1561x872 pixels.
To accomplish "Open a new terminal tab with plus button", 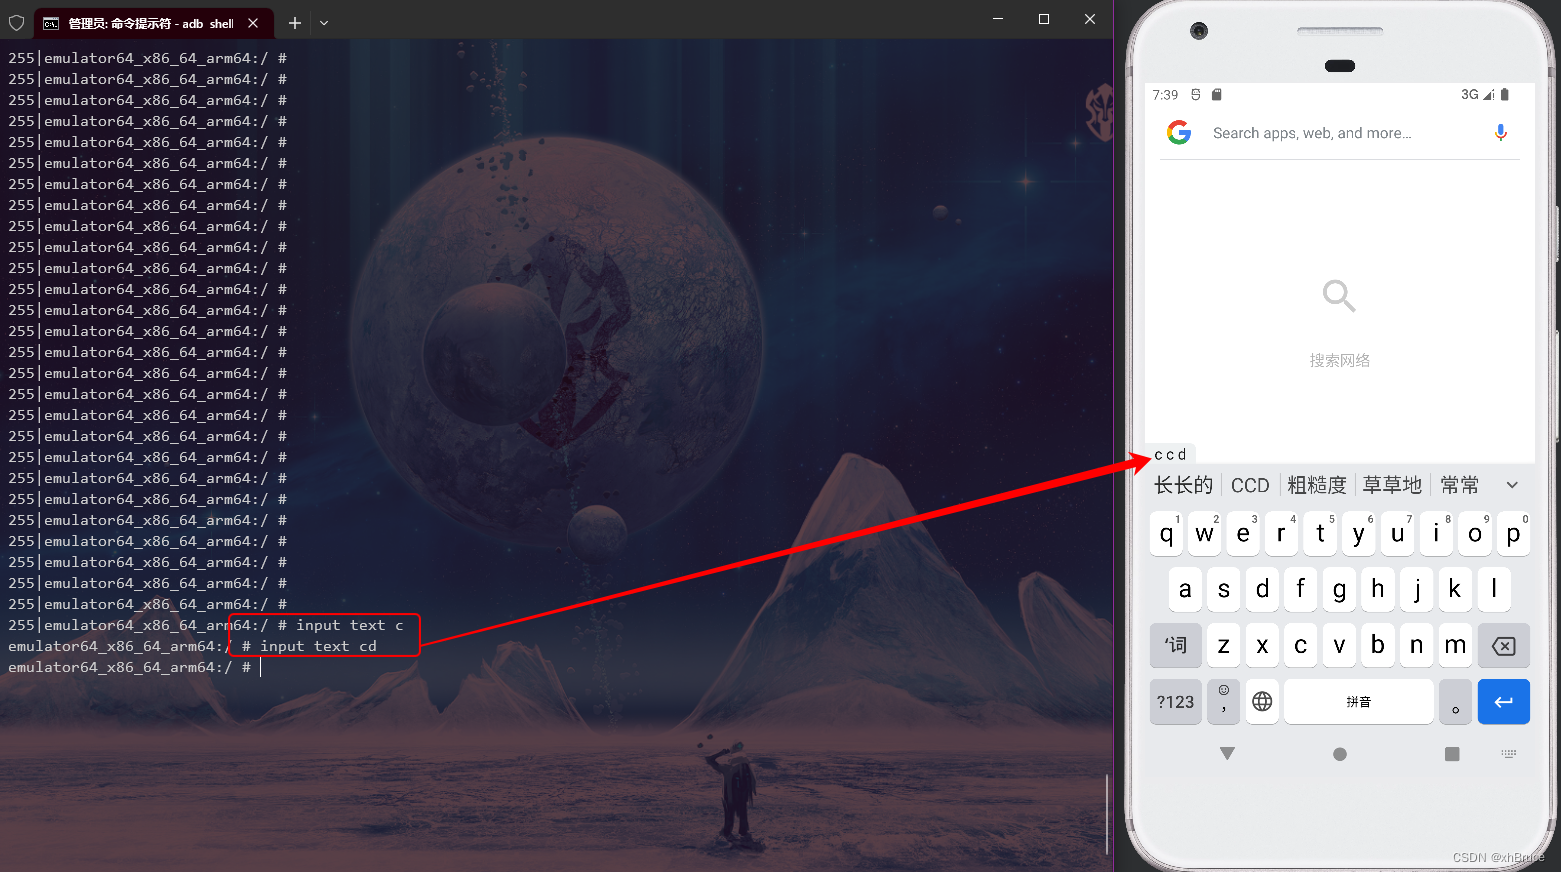I will click(x=294, y=22).
